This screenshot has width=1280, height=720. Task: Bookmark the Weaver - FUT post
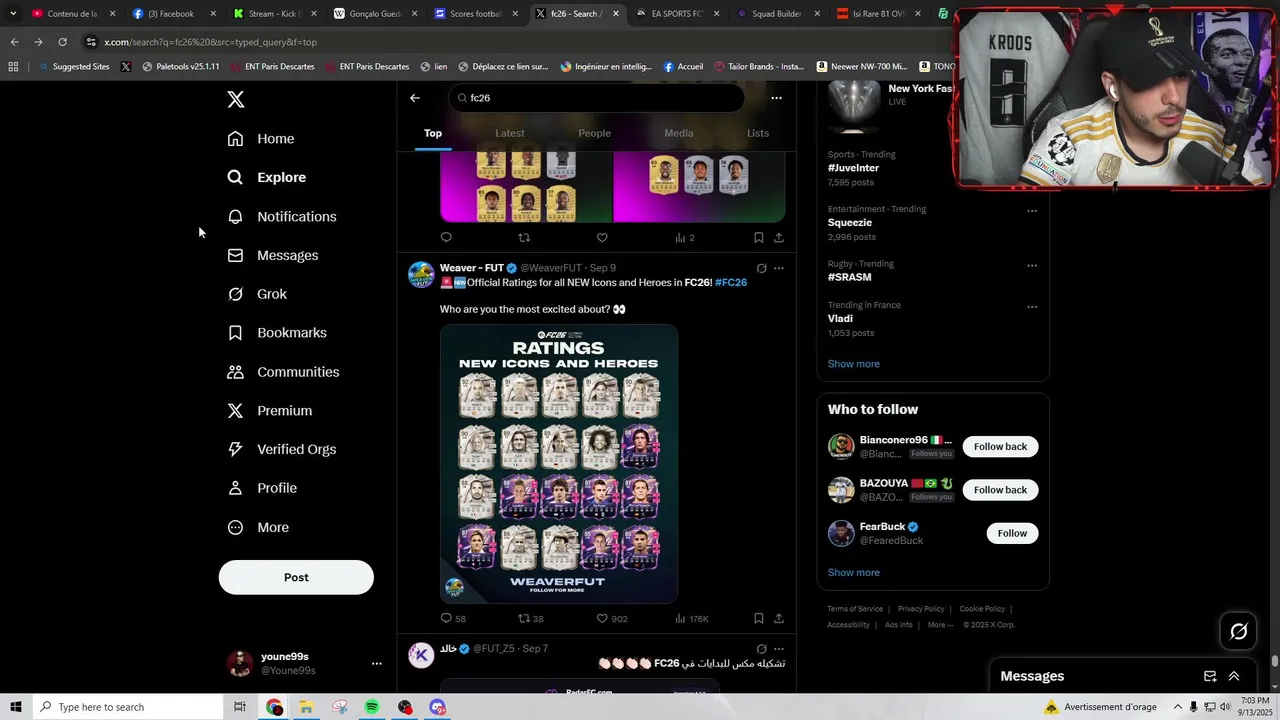coord(758,619)
